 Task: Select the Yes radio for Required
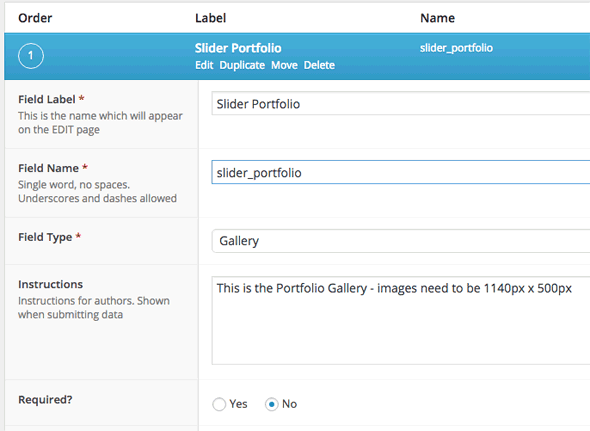pyautogui.click(x=219, y=404)
